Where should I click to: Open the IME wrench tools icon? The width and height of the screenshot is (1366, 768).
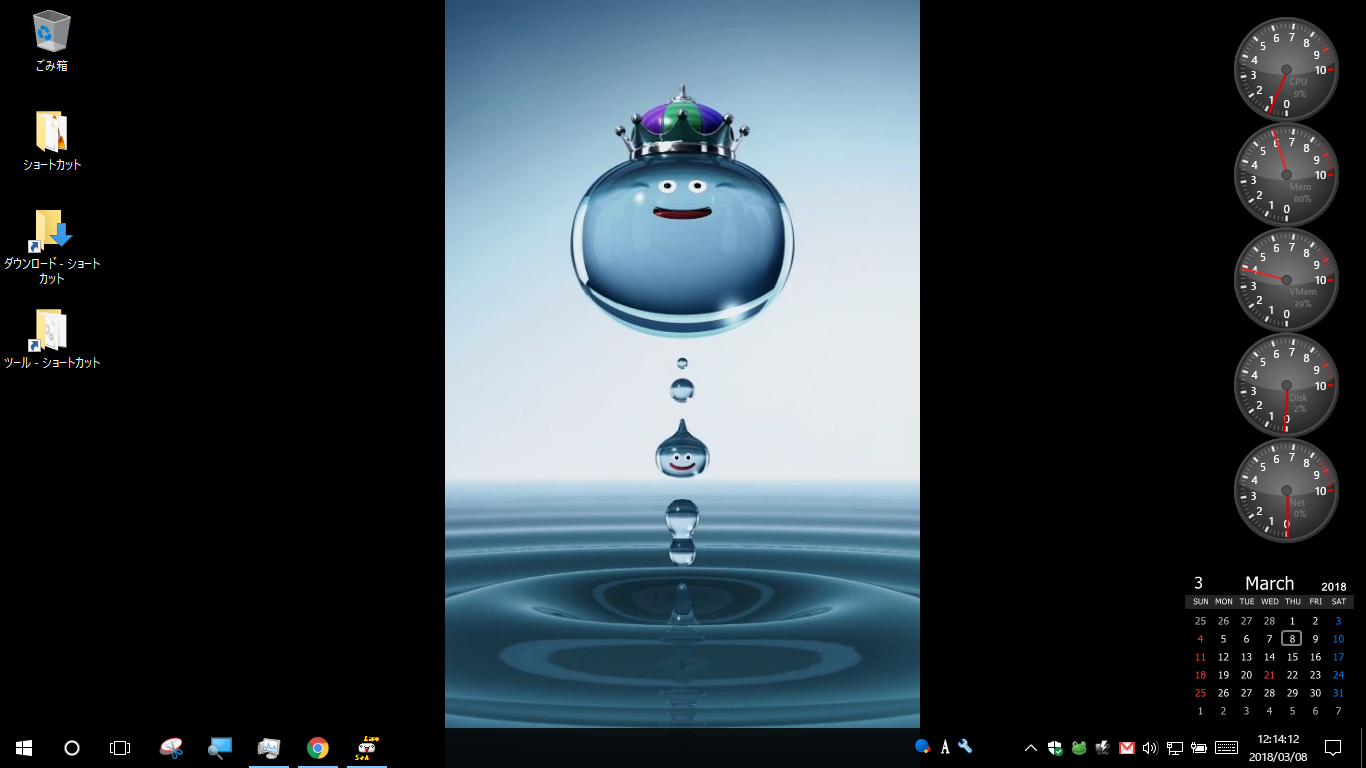[x=965, y=746]
